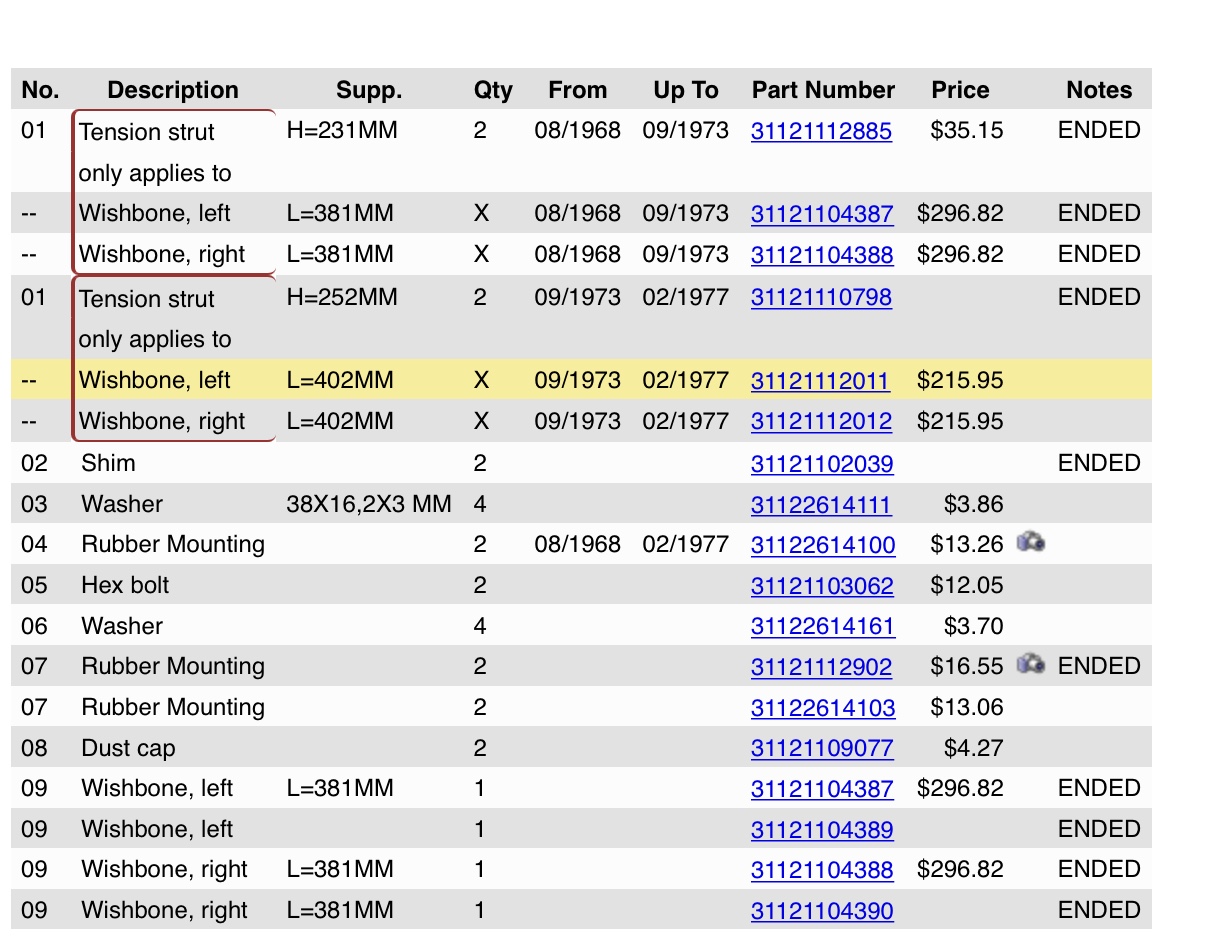This screenshot has height=944, width=1227.
Task: Select the H=252MM supplement cell
Action: pos(342,297)
